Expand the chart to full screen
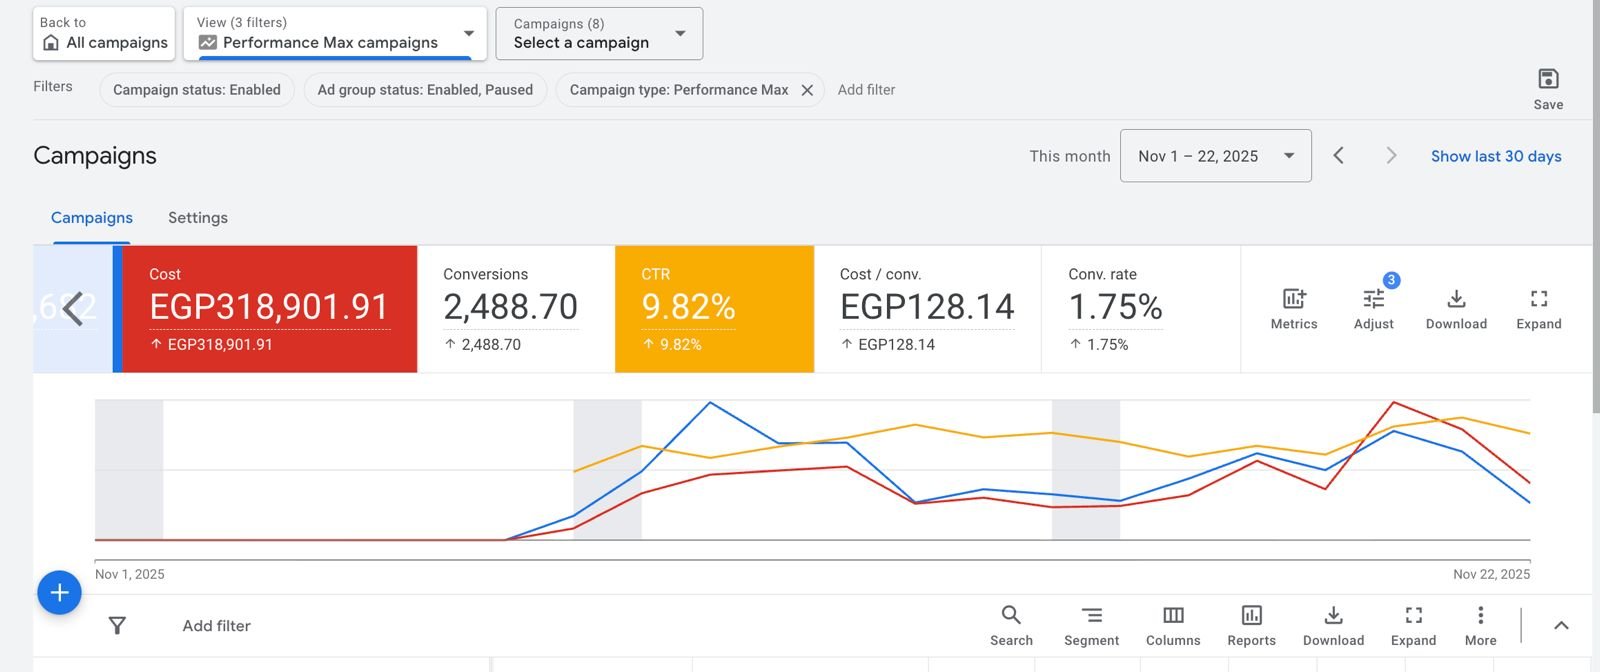1600x672 pixels. click(1538, 308)
